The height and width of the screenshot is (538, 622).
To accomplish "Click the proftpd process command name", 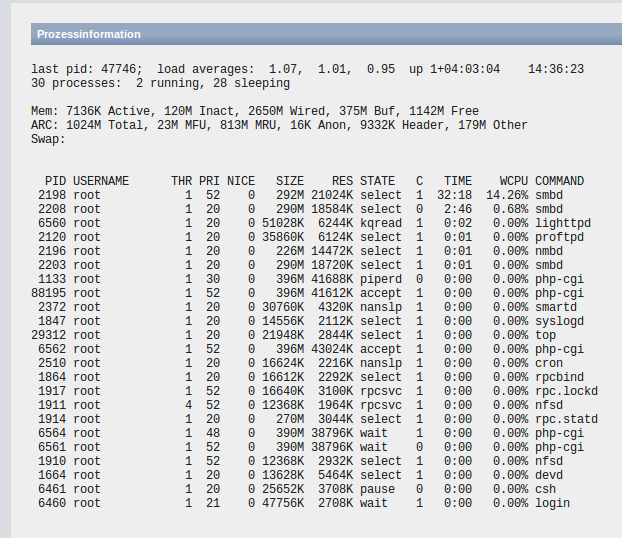I will [559, 237].
